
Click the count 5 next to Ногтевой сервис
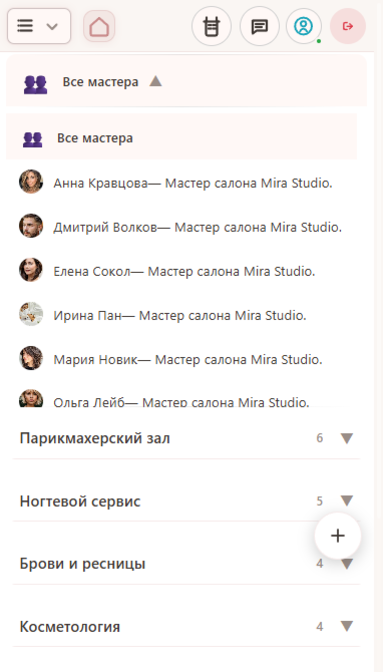click(320, 501)
